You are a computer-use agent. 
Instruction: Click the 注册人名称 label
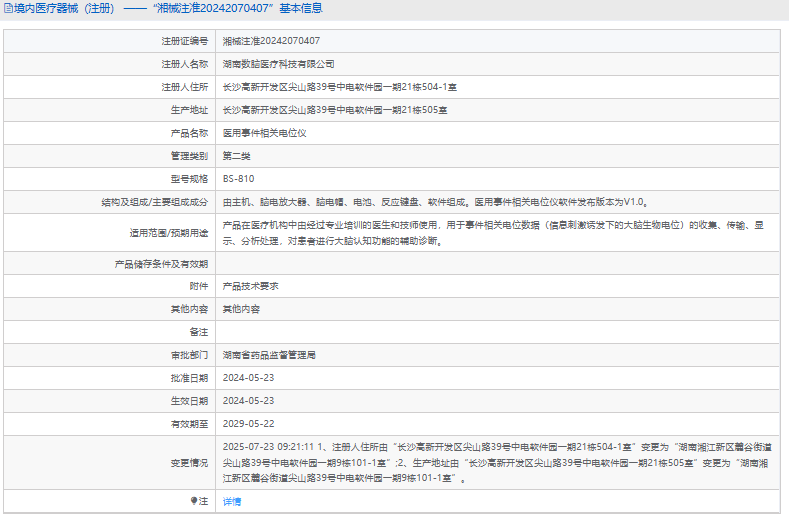pyautogui.click(x=185, y=64)
